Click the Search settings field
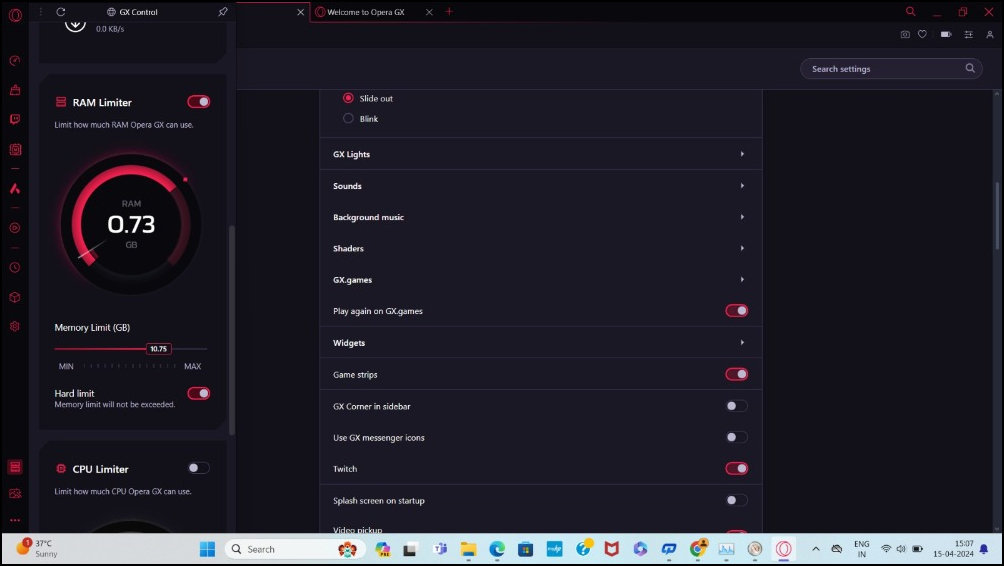 891,69
